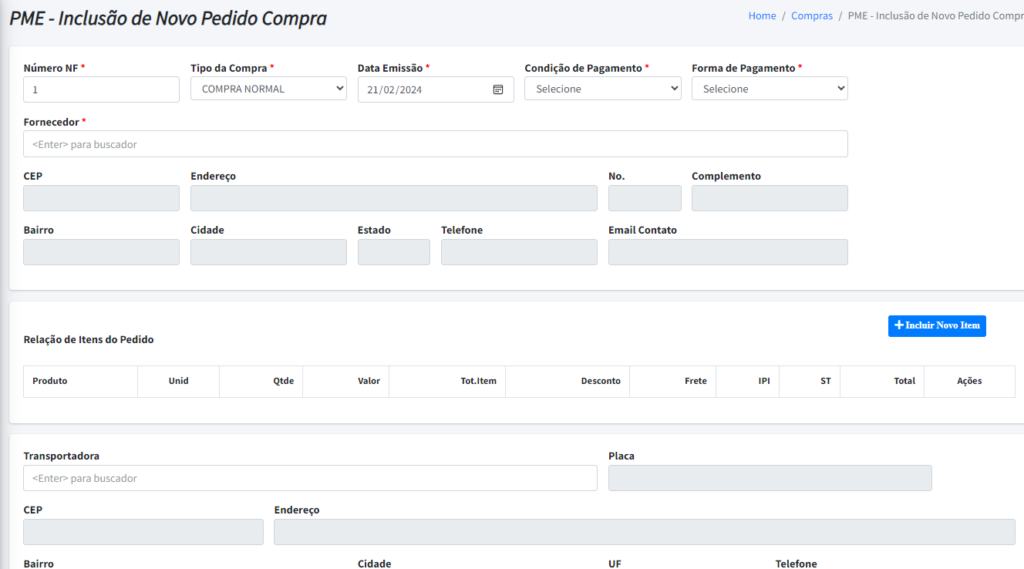This screenshot has height=569, width=1024.
Task: Go to Home breadcrumb link
Action: click(762, 16)
